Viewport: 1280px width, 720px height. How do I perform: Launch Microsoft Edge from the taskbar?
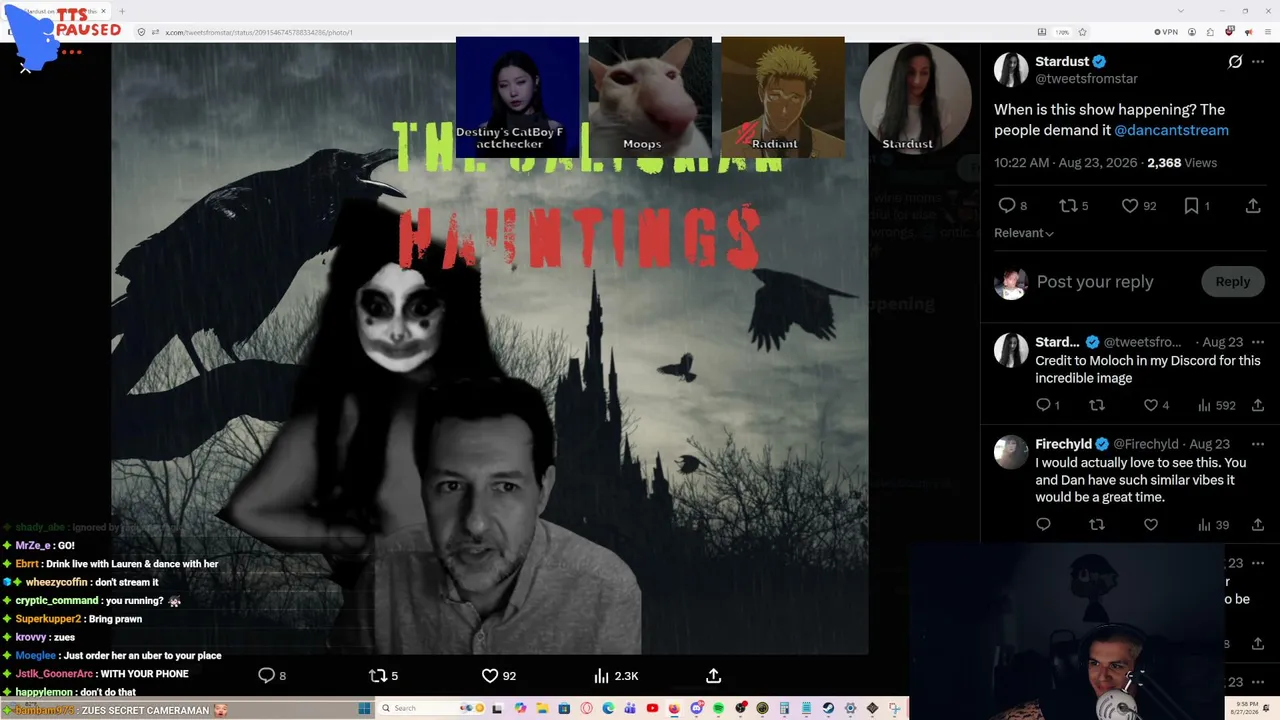click(608, 708)
